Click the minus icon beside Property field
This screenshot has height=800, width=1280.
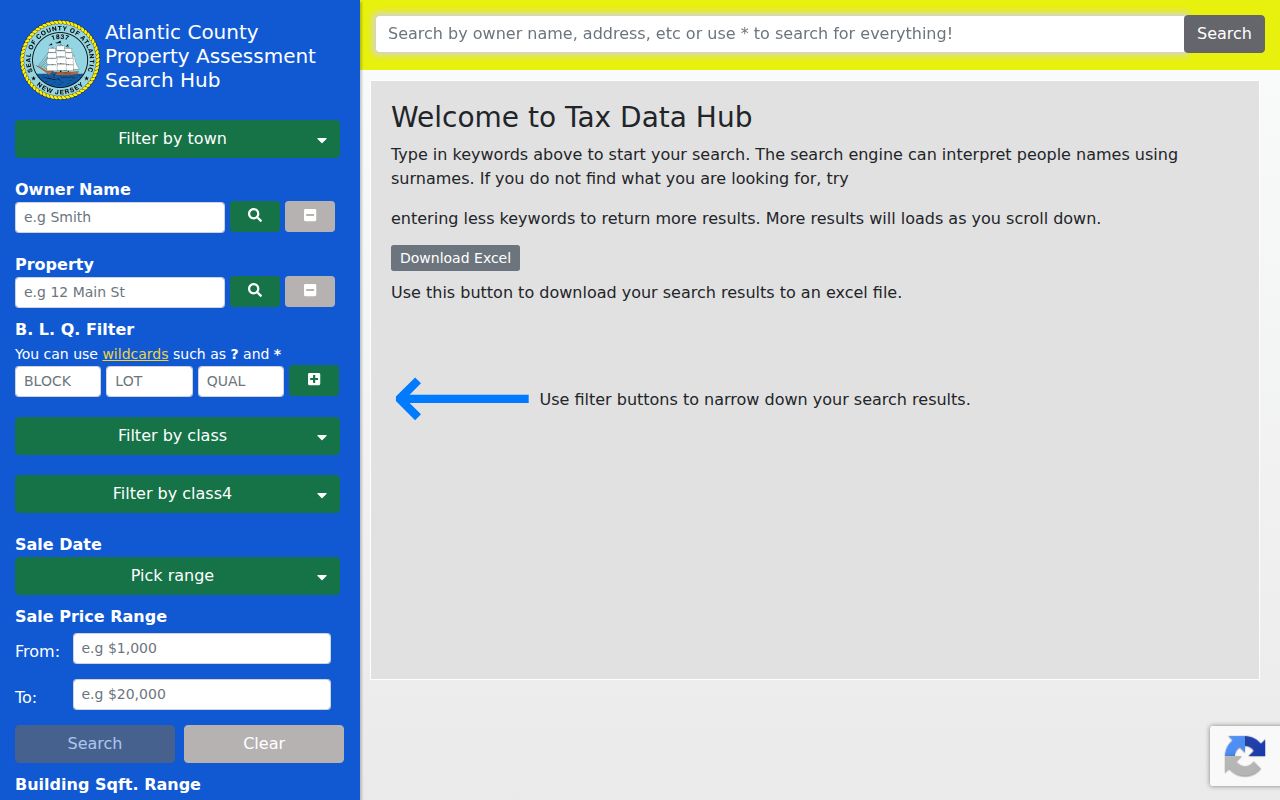click(x=310, y=291)
